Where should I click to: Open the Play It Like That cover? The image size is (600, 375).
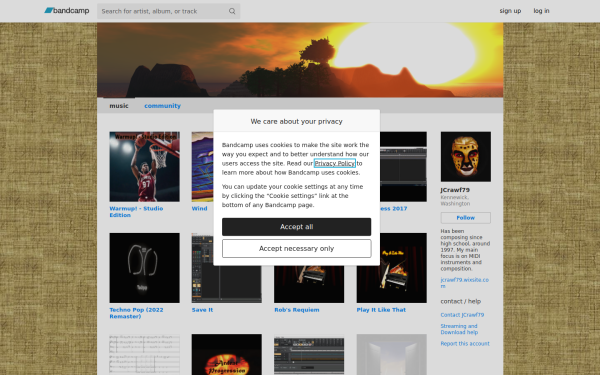coord(391,268)
